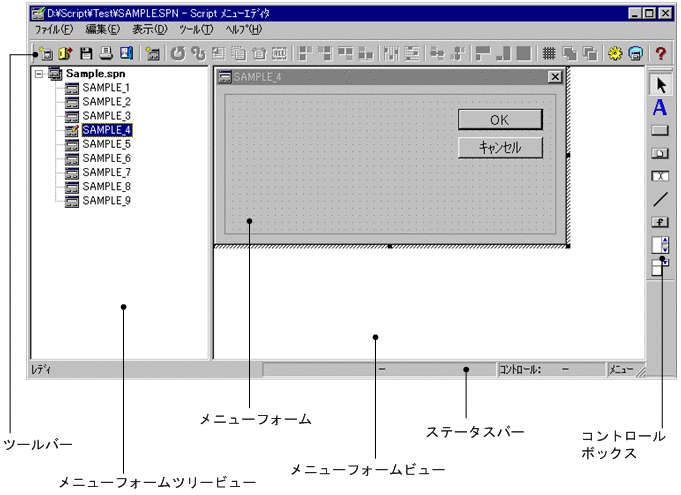Image resolution: width=681 pixels, height=495 pixels.
Task: Select the combo box control tool
Action: click(660, 267)
